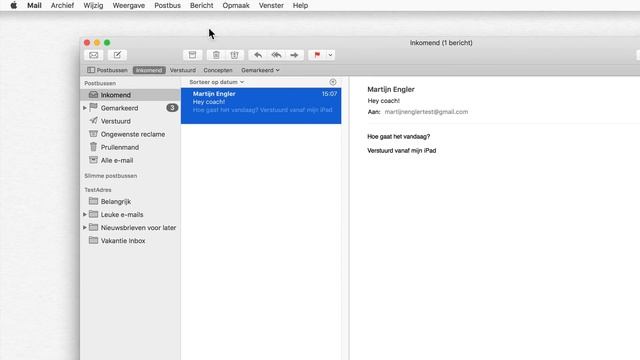Move message to junk mail
This screenshot has width=640, height=360.
point(234,55)
